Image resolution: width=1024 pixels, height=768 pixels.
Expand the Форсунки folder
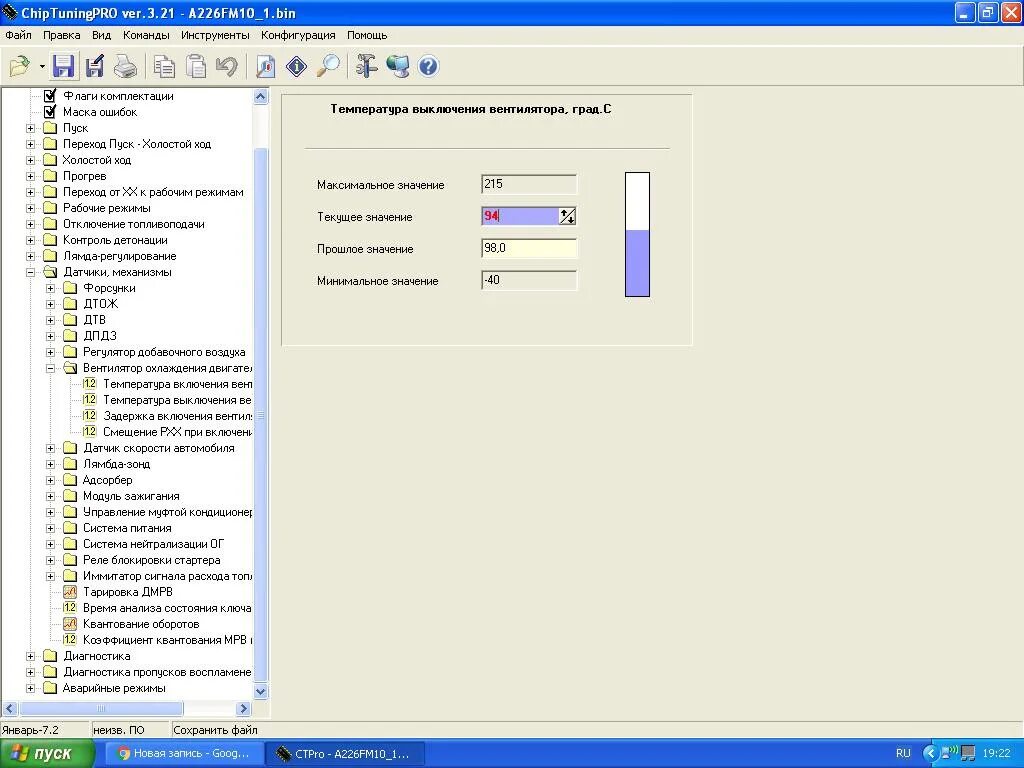click(x=50, y=288)
